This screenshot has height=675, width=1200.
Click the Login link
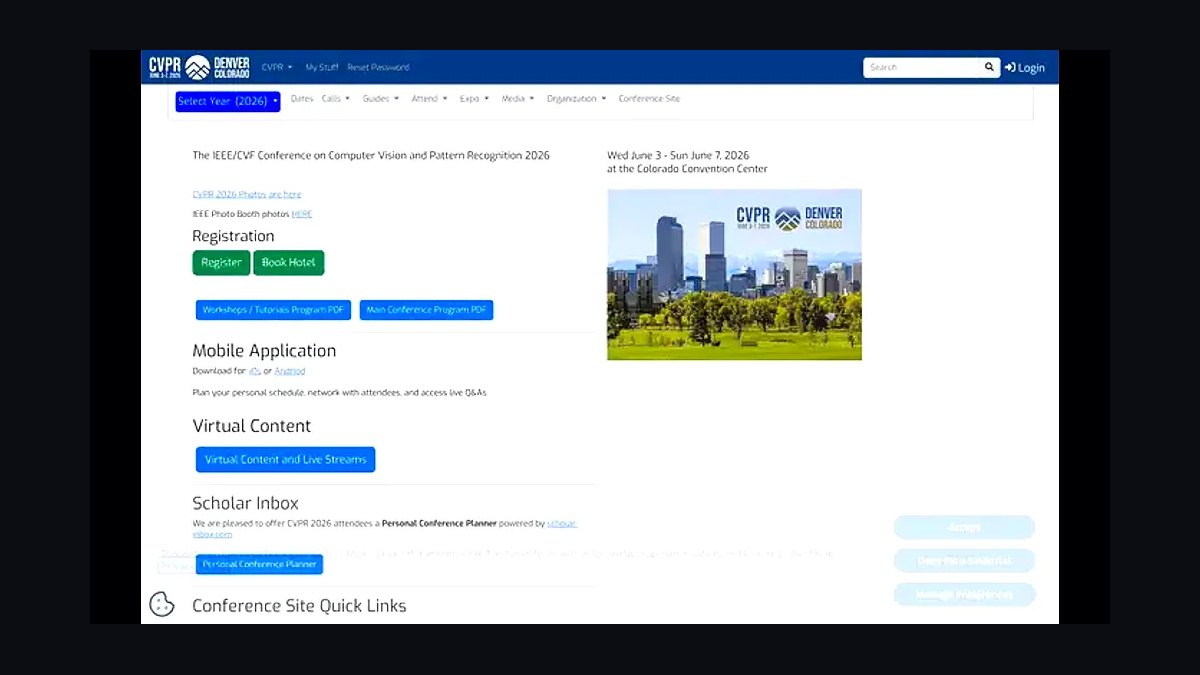1025,68
